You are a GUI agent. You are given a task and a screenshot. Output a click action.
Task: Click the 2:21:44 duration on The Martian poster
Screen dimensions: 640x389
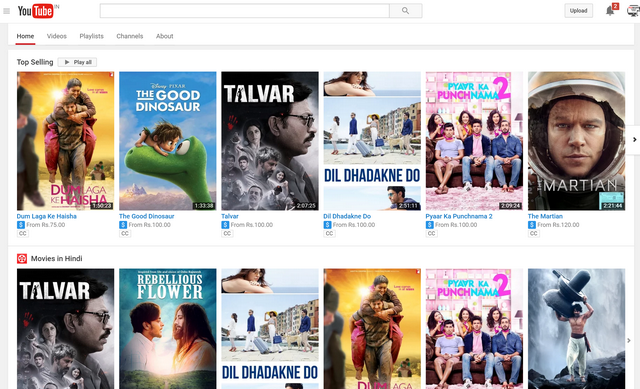(x=613, y=206)
